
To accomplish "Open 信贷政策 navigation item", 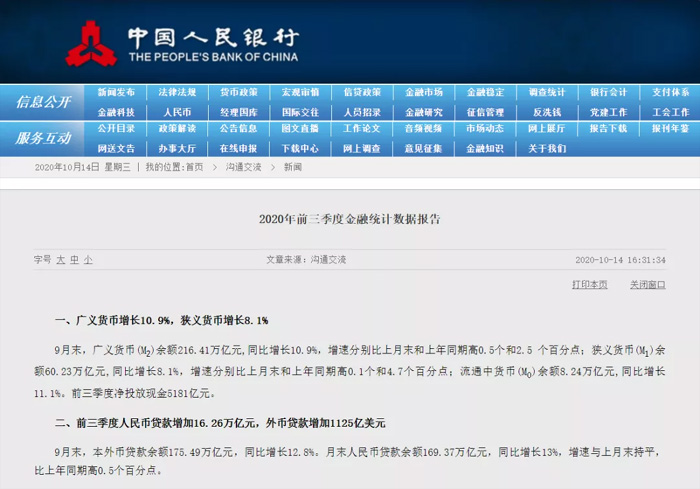I will click(362, 92).
